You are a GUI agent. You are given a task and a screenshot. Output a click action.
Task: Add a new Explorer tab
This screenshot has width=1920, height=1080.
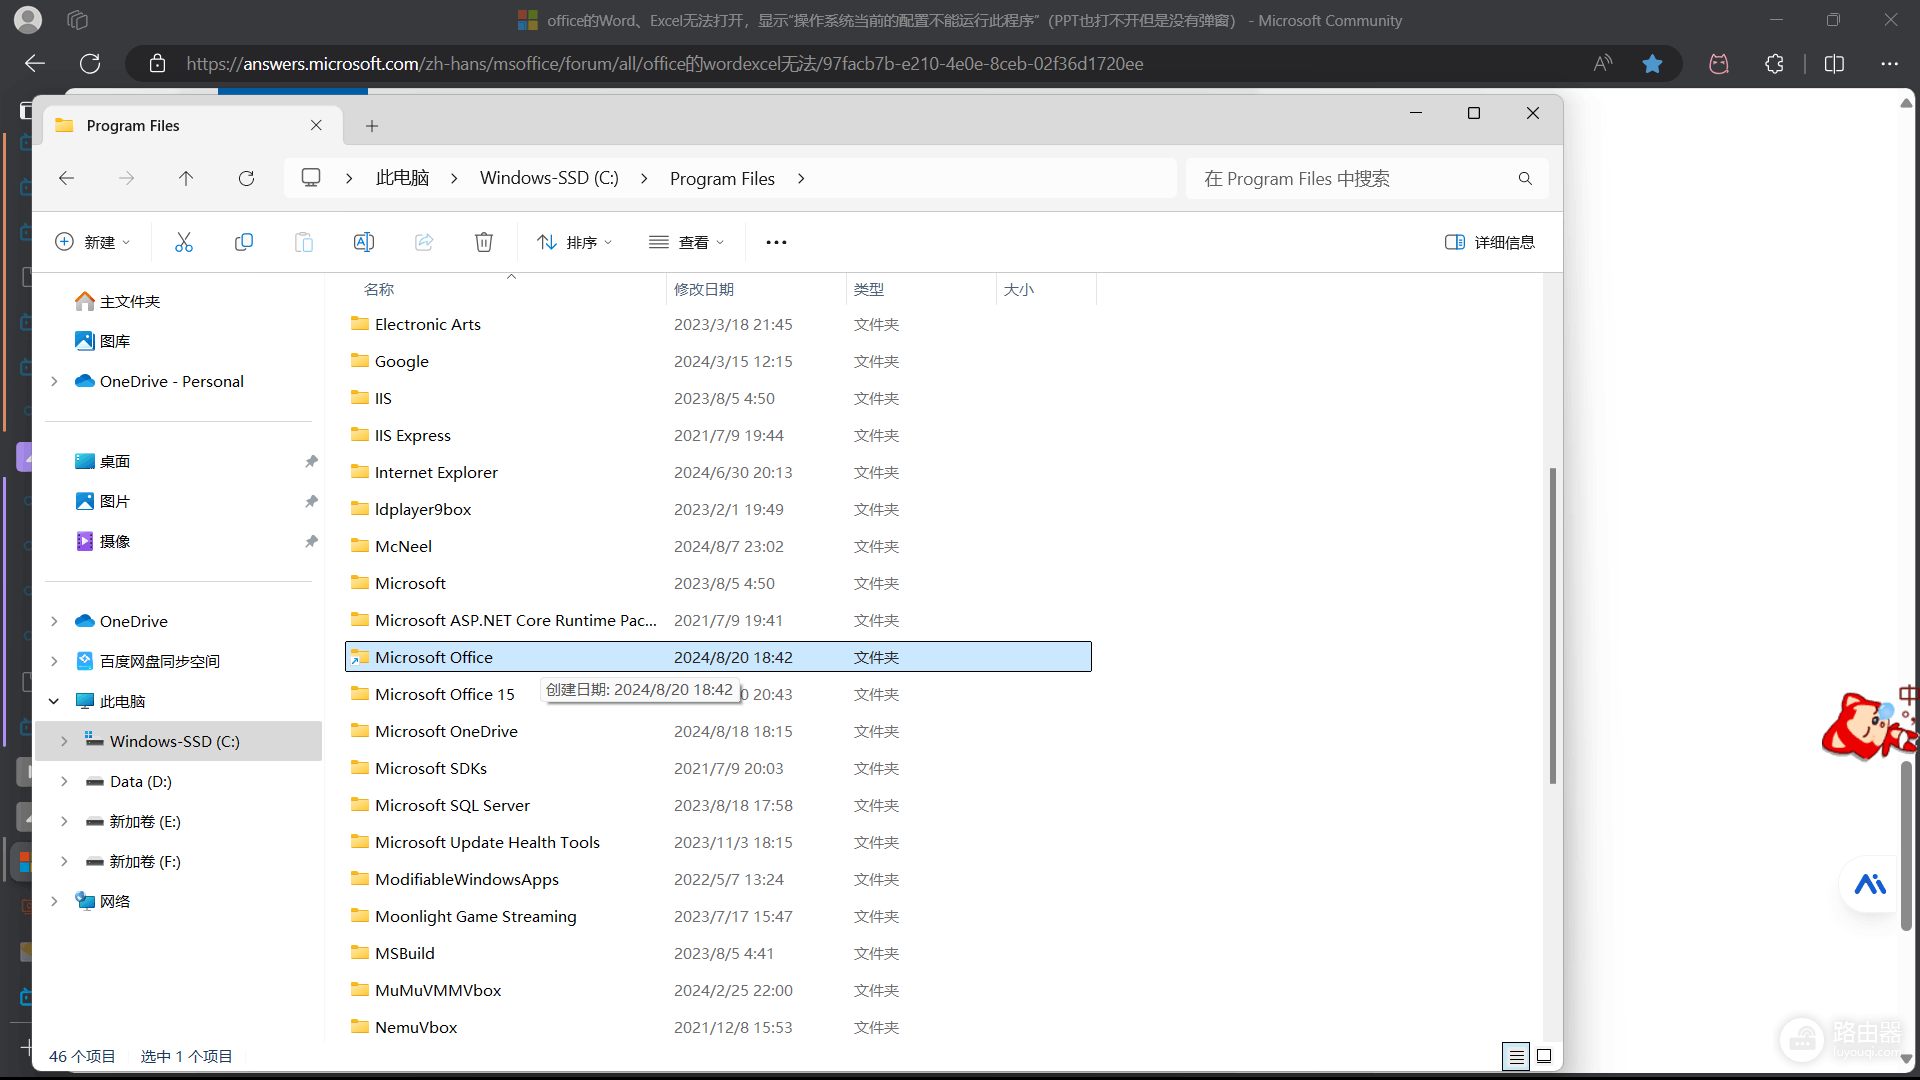point(372,125)
